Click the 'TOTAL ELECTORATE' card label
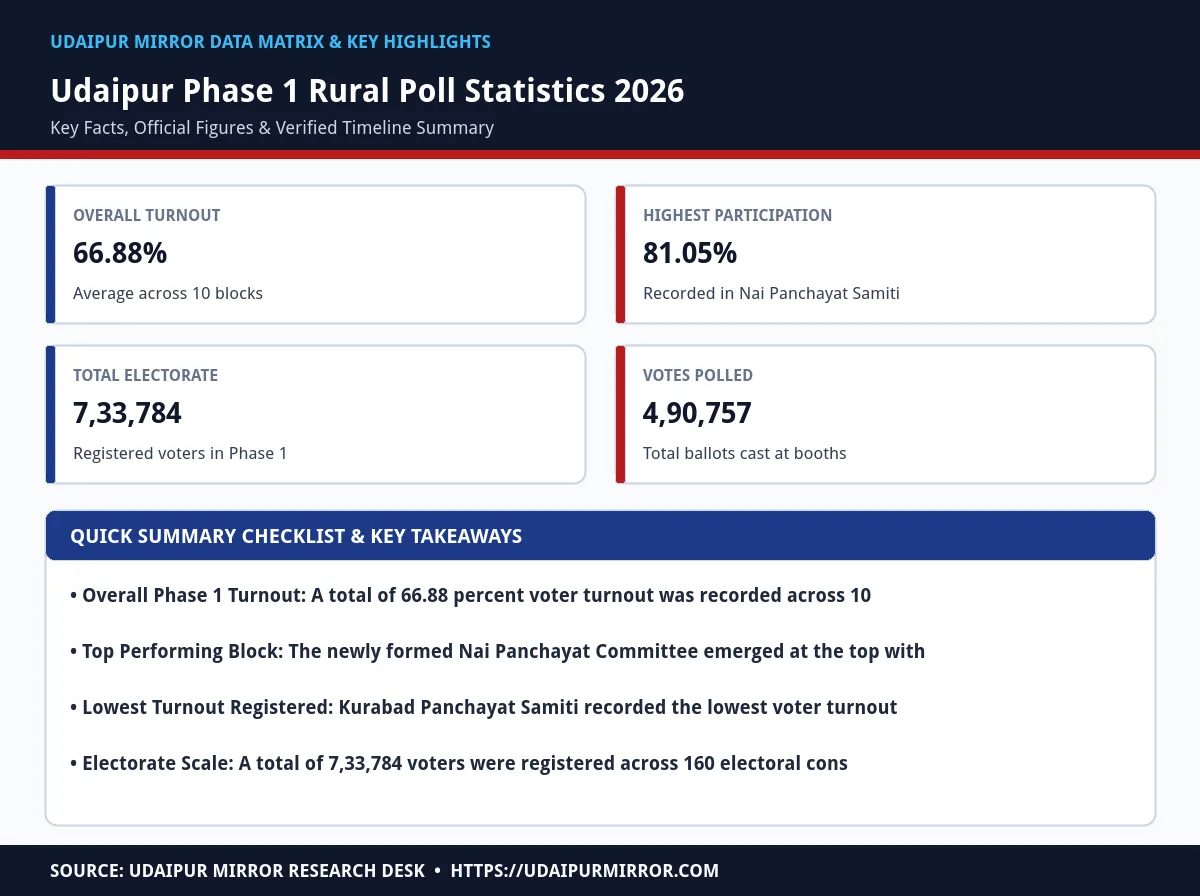1200x896 pixels. point(145,375)
